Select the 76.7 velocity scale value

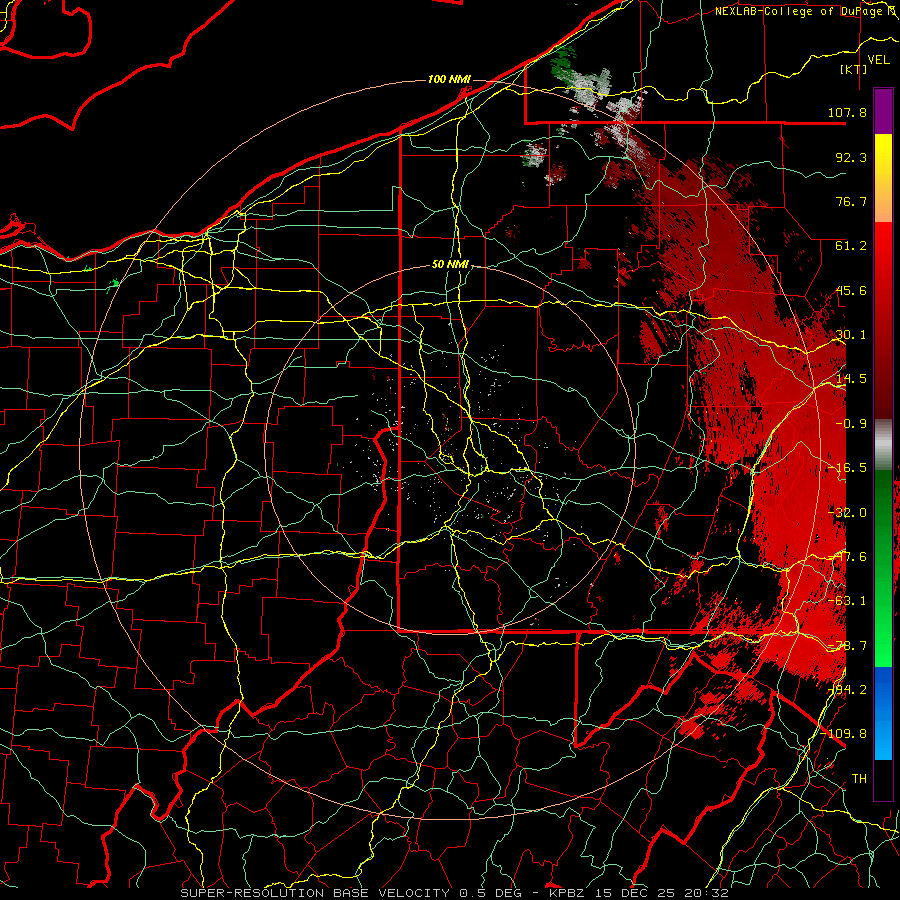coord(851,201)
